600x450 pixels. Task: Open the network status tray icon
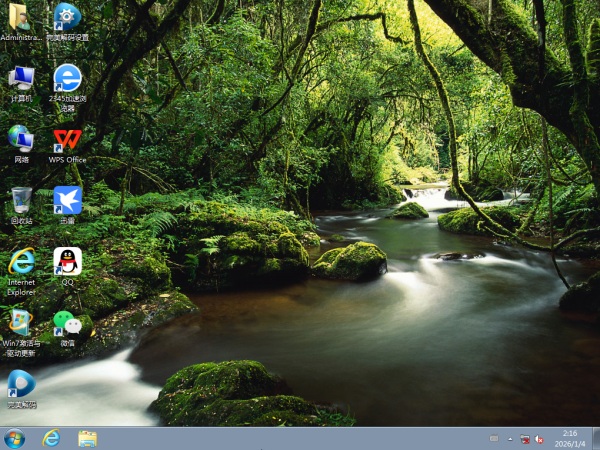524,439
